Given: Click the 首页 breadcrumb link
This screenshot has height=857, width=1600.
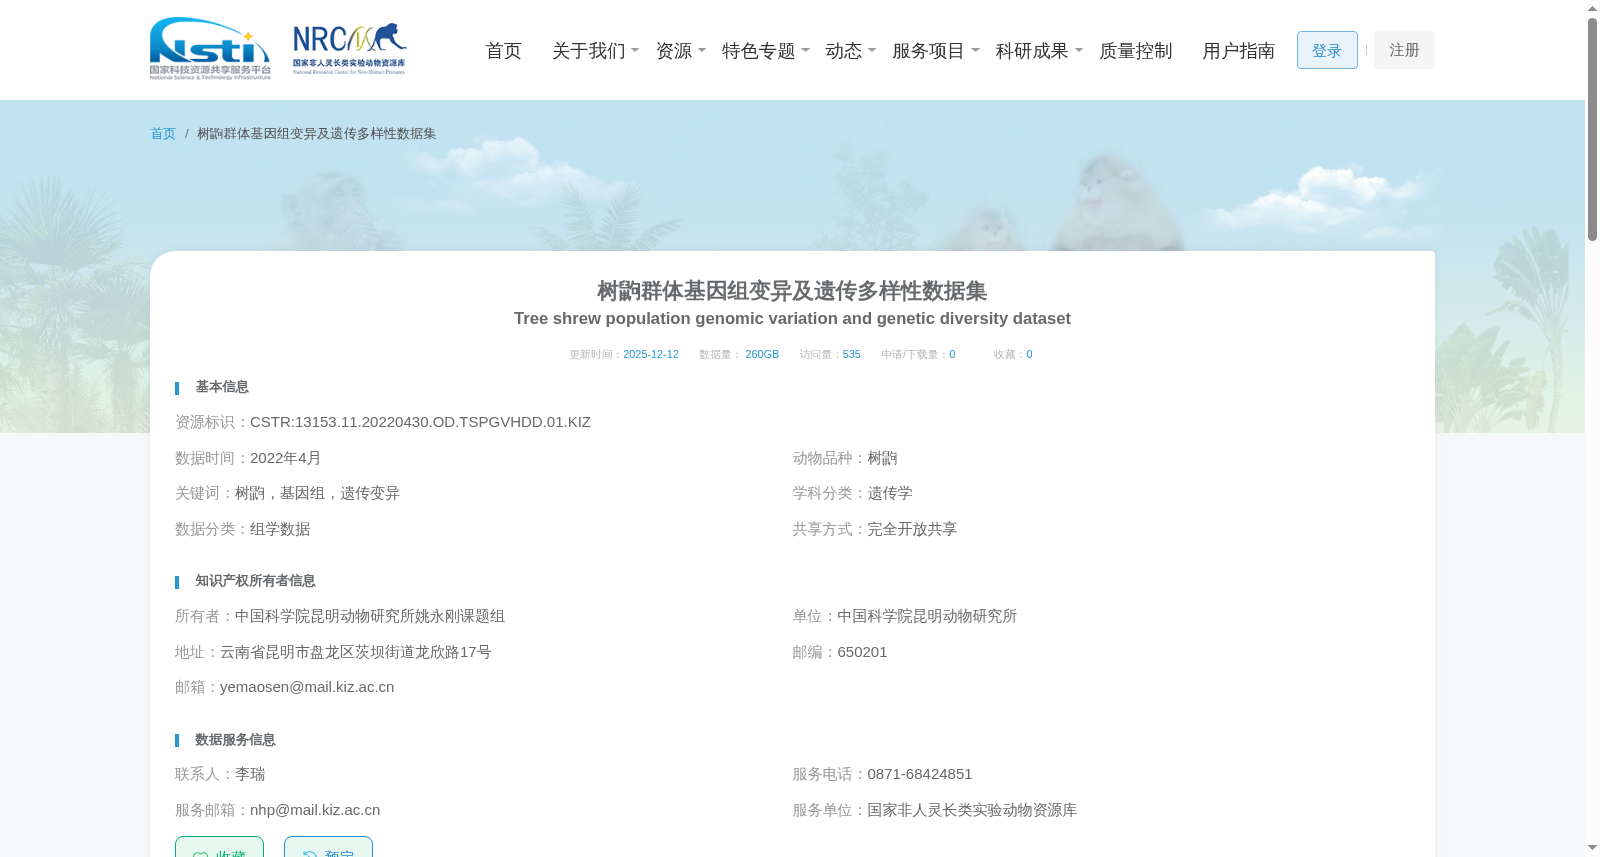Looking at the screenshot, I should 163,134.
